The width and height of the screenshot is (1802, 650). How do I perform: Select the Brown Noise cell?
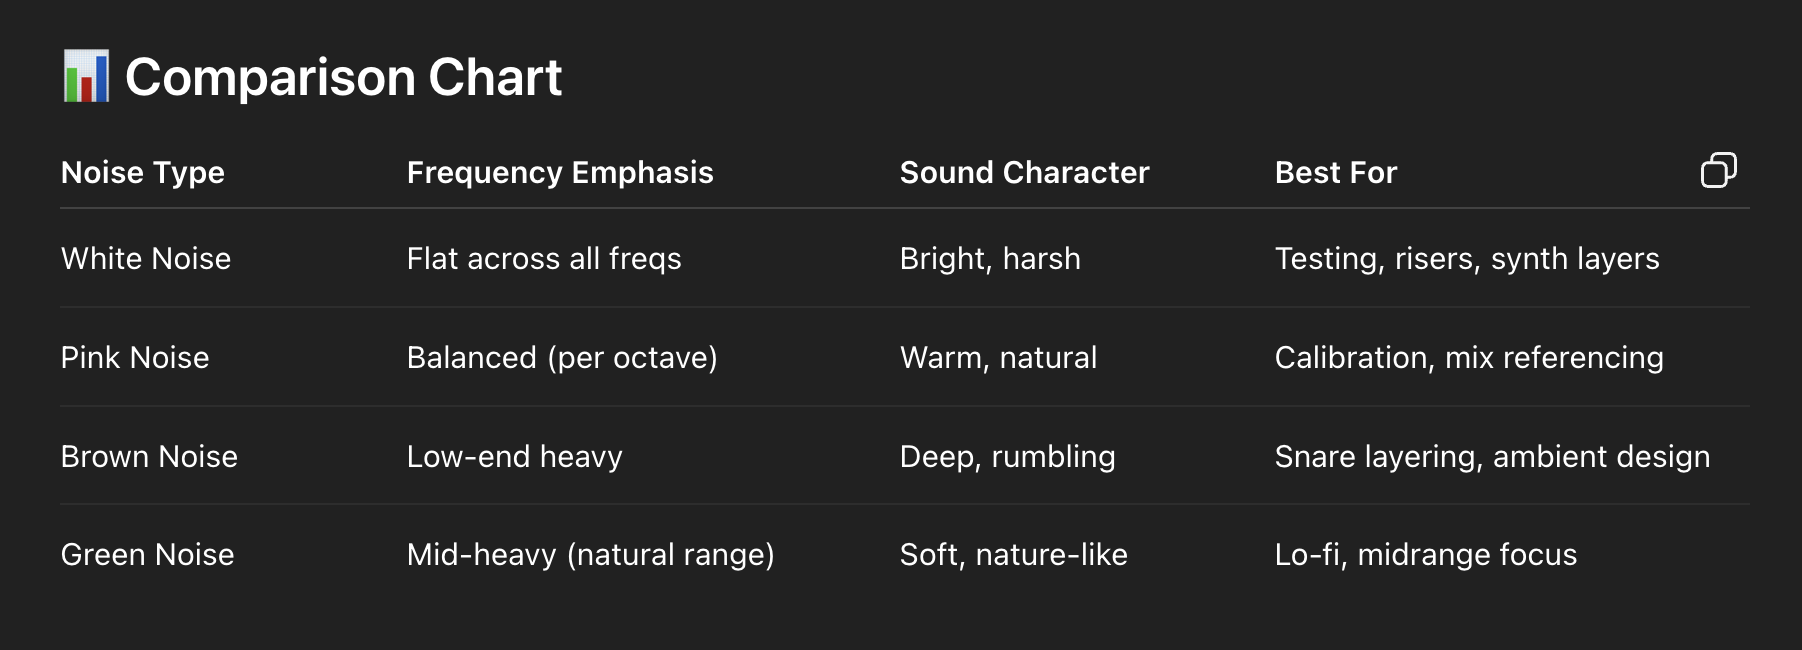149,457
